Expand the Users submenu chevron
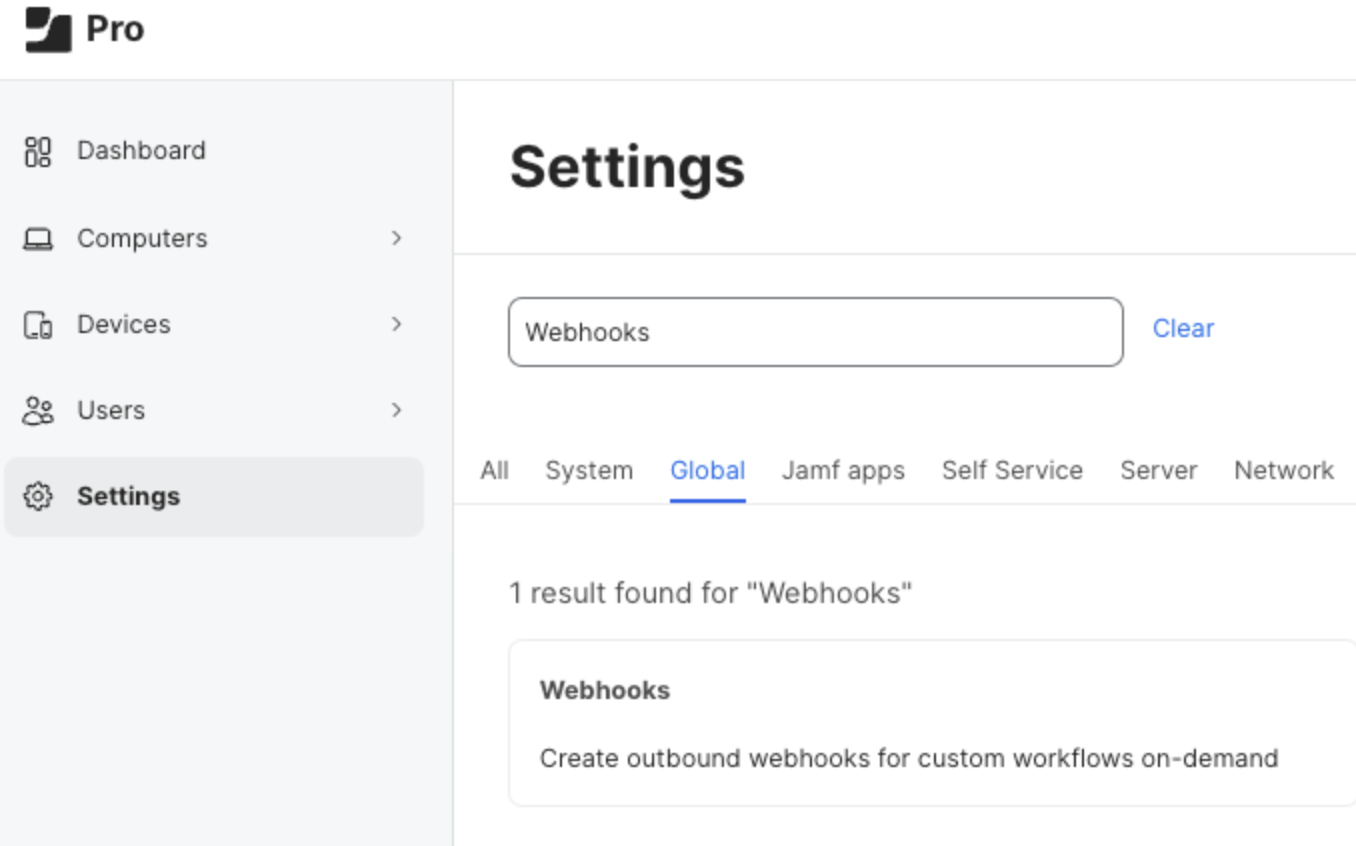This screenshot has height=846, width=1356. [x=397, y=410]
